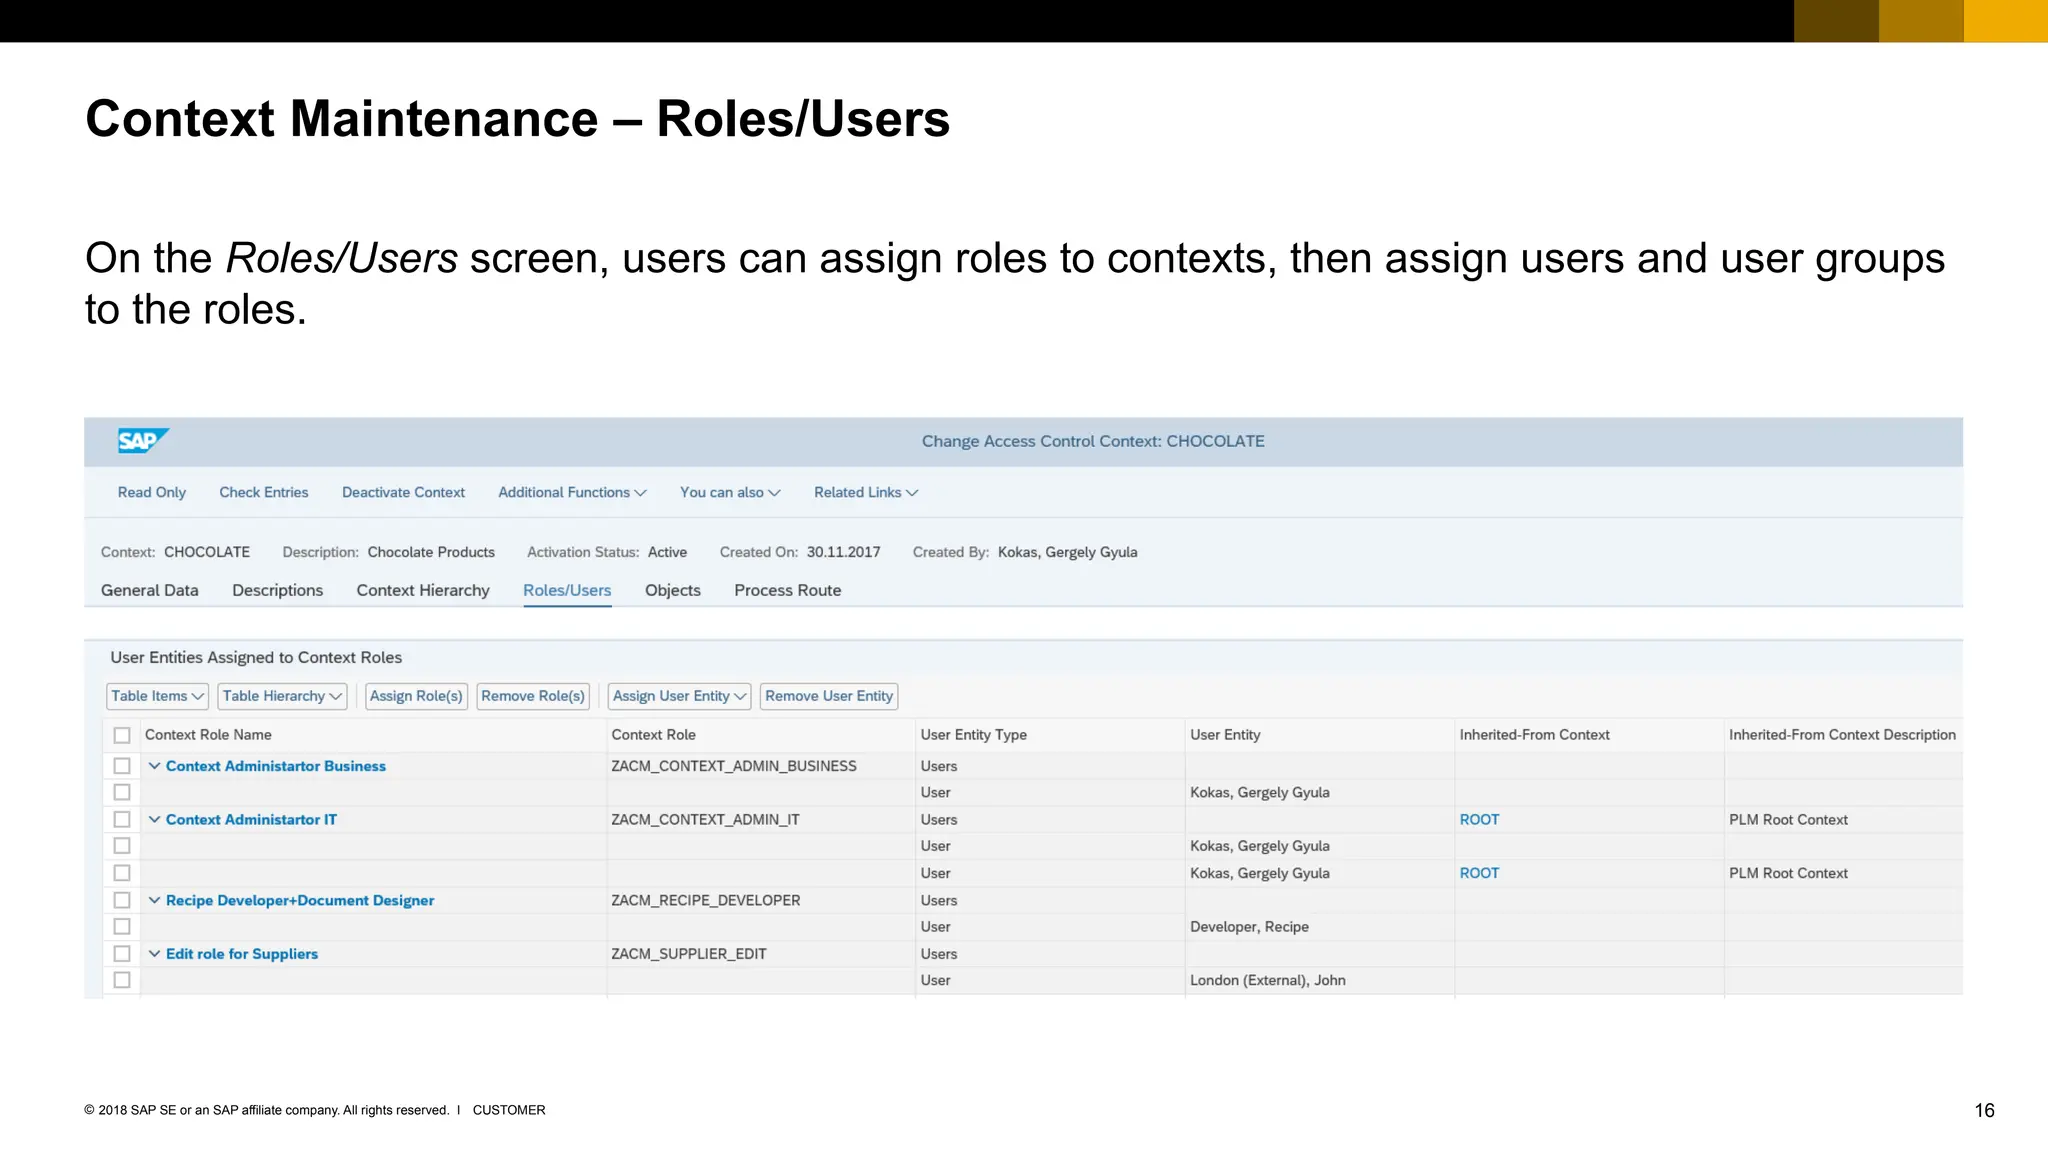Check the Context Administartor Business row checkbox
The height and width of the screenshot is (1152, 2048).
click(122, 766)
